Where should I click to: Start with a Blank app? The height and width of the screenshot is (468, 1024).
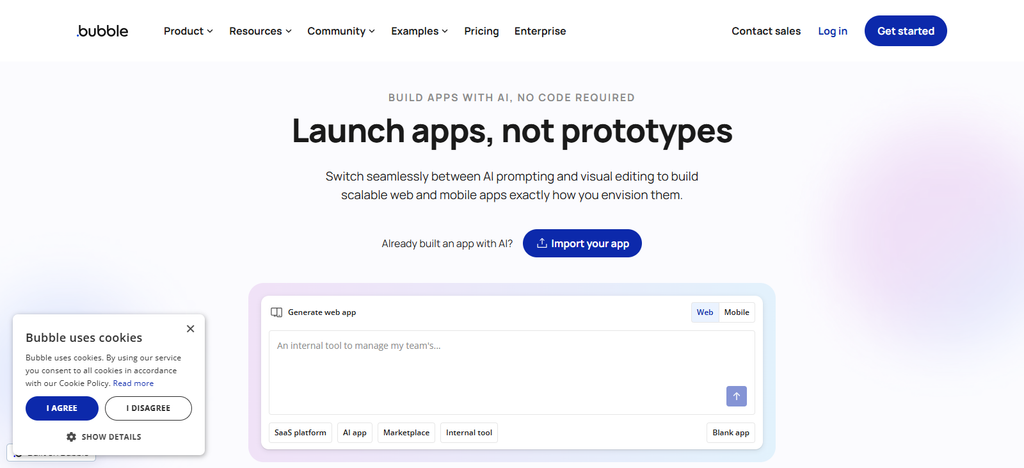(731, 433)
